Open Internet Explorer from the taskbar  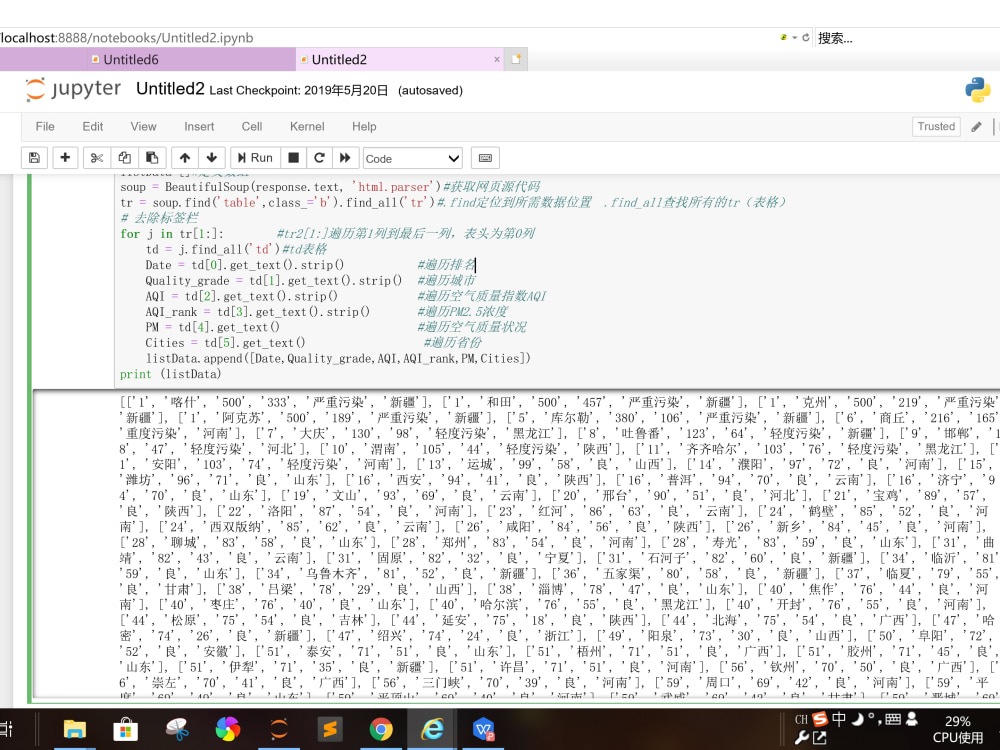click(x=432, y=729)
